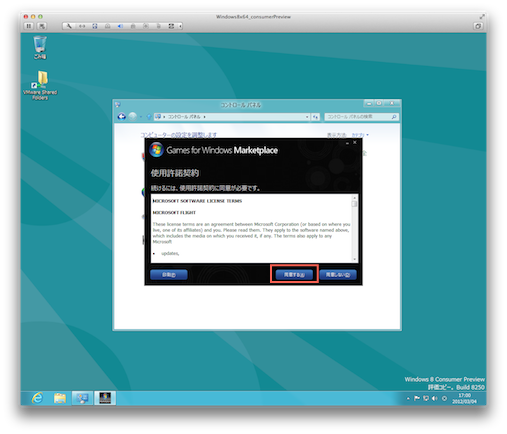
Task: Click the Control Panel window title bar icon
Action: [118, 105]
